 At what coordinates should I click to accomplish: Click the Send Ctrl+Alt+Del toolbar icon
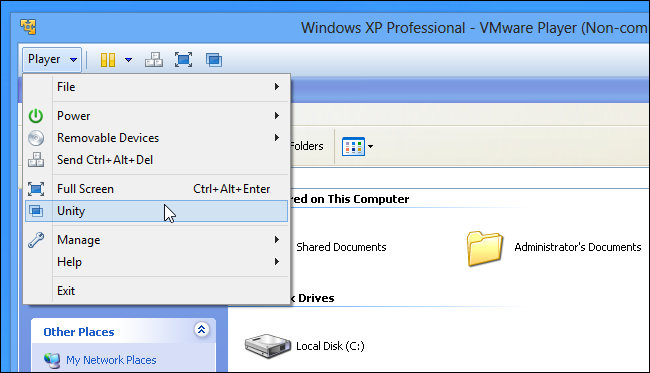click(154, 60)
